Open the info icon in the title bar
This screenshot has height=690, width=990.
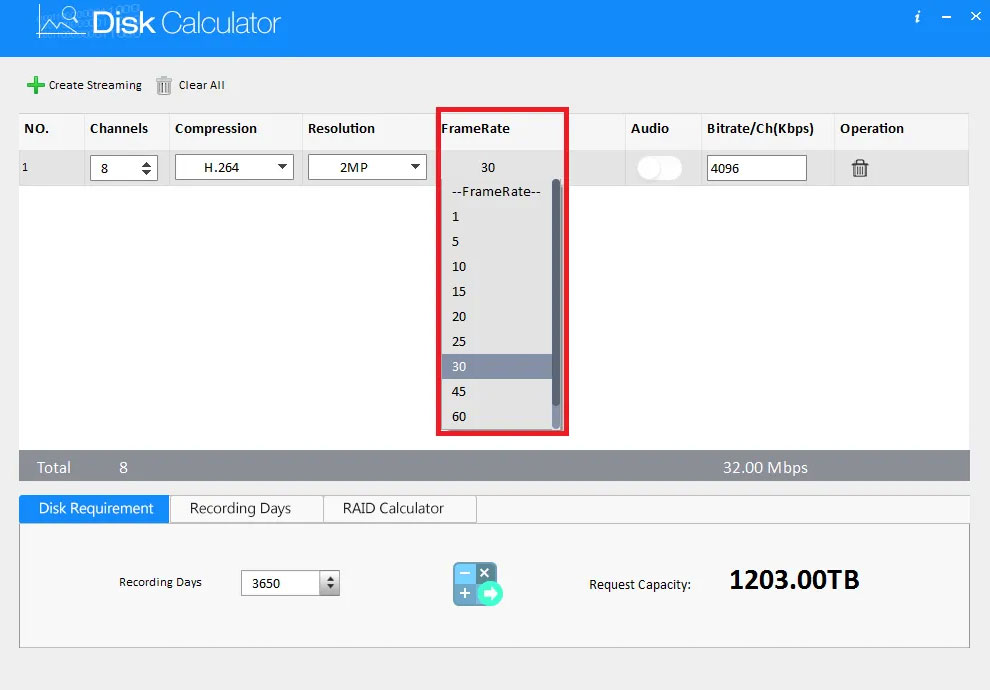coord(917,17)
